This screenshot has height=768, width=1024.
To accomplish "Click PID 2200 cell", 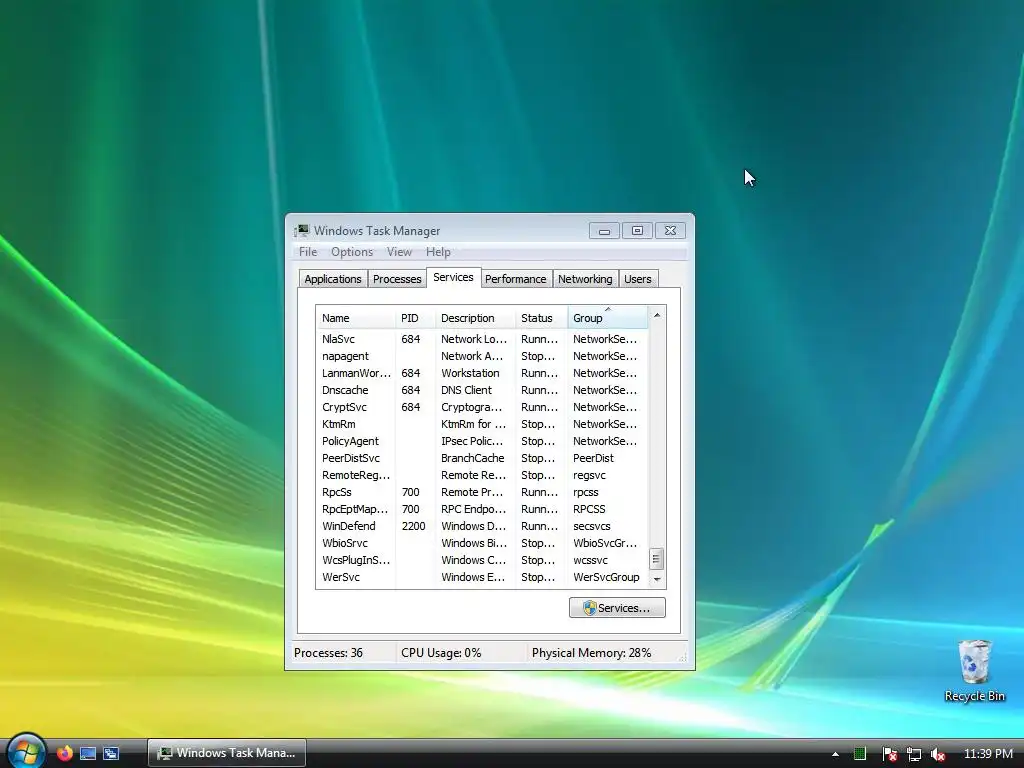I will [x=413, y=526].
